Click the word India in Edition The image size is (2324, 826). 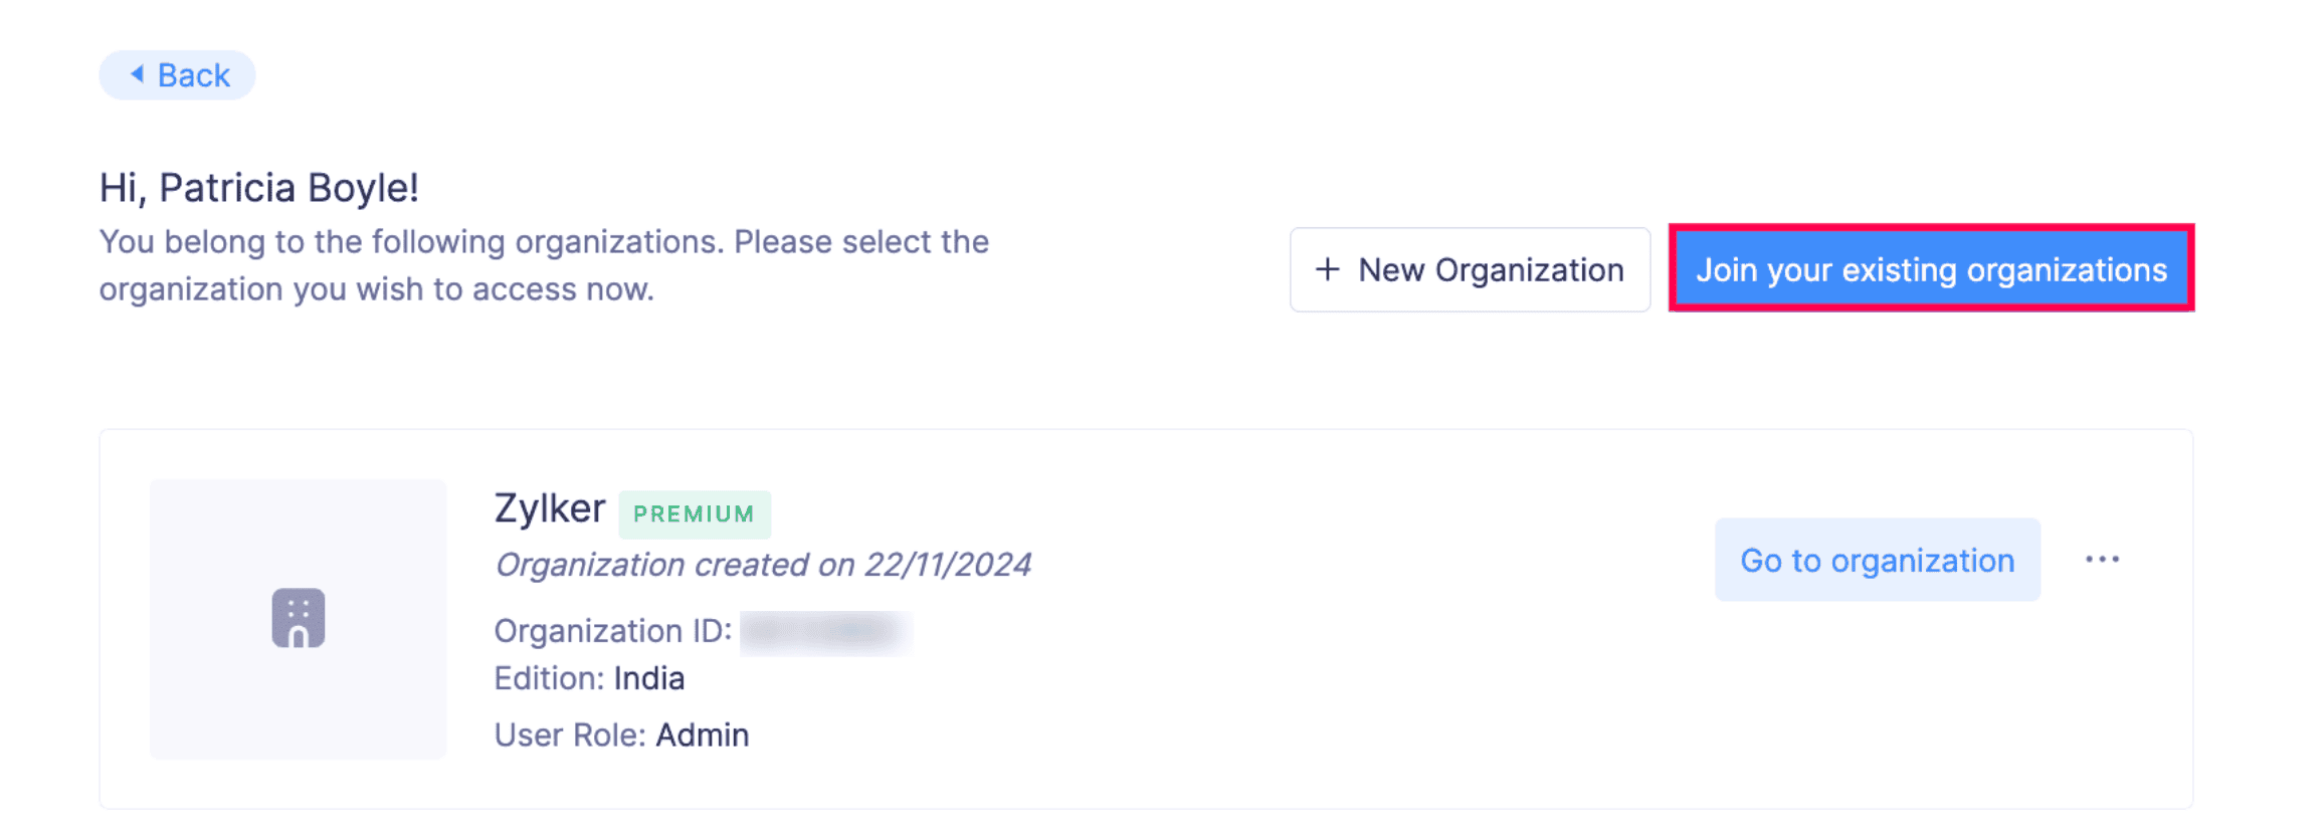coord(649,679)
